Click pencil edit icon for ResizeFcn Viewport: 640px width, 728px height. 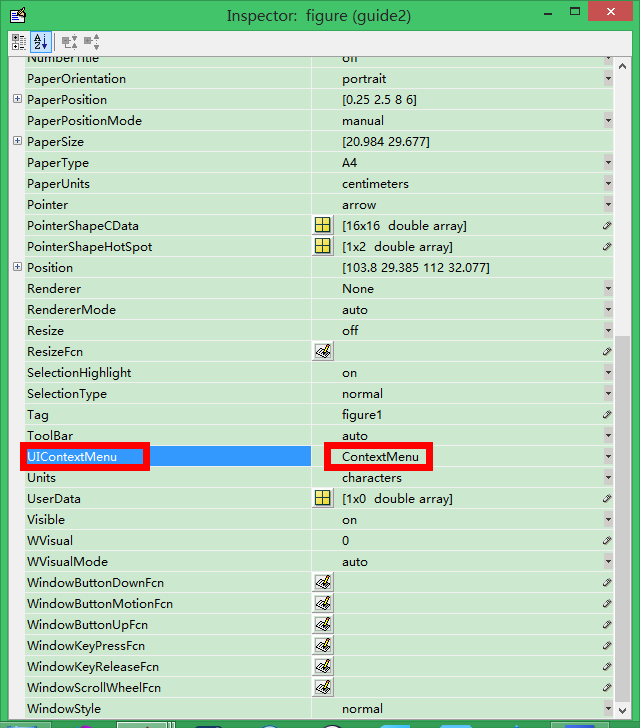(x=607, y=351)
